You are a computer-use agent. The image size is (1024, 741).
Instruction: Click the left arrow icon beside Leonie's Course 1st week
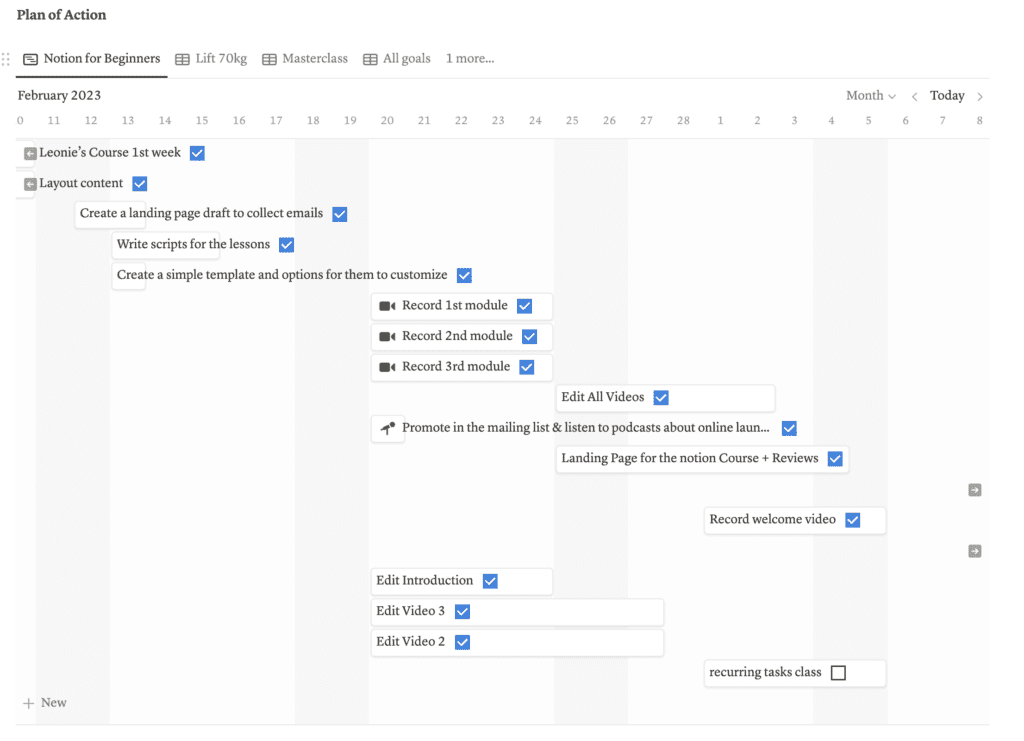(x=30, y=153)
